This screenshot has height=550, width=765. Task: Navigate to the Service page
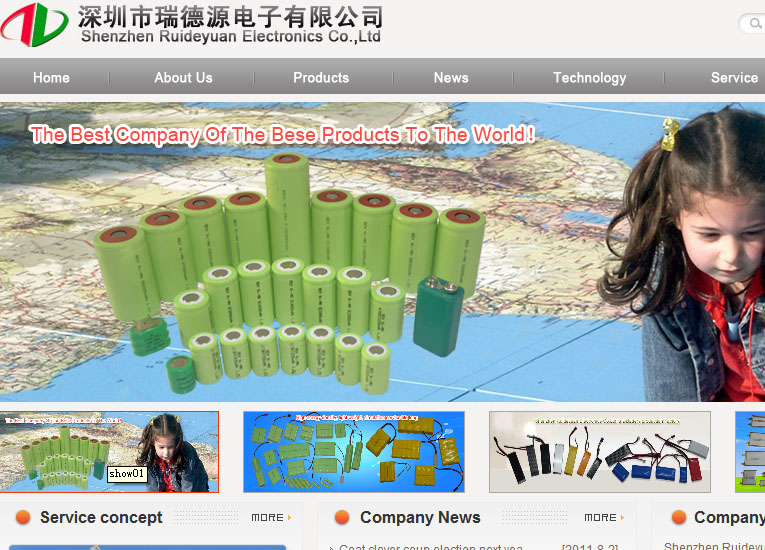[733, 77]
